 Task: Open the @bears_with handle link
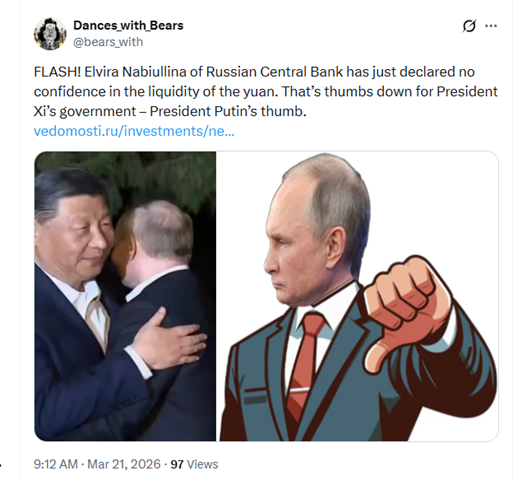coord(108,42)
